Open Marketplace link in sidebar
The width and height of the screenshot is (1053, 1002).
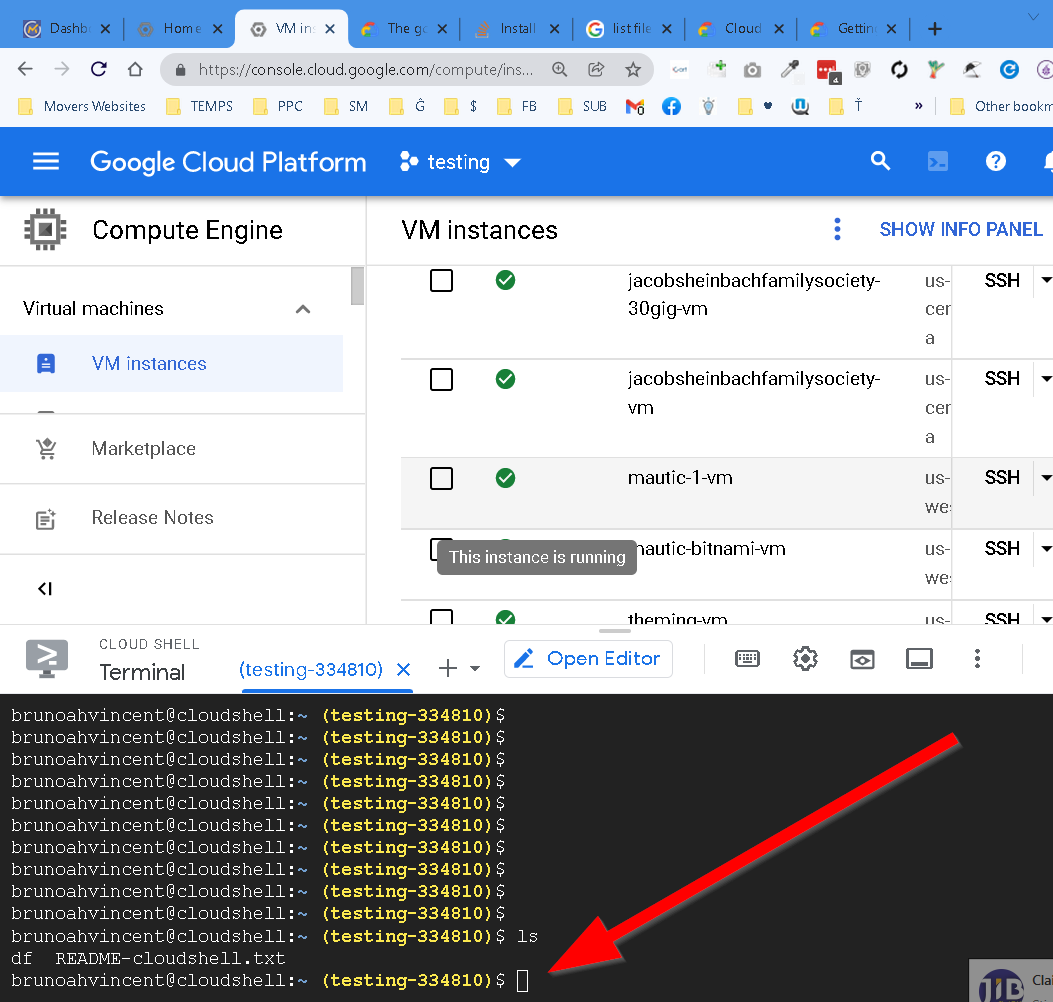(144, 449)
